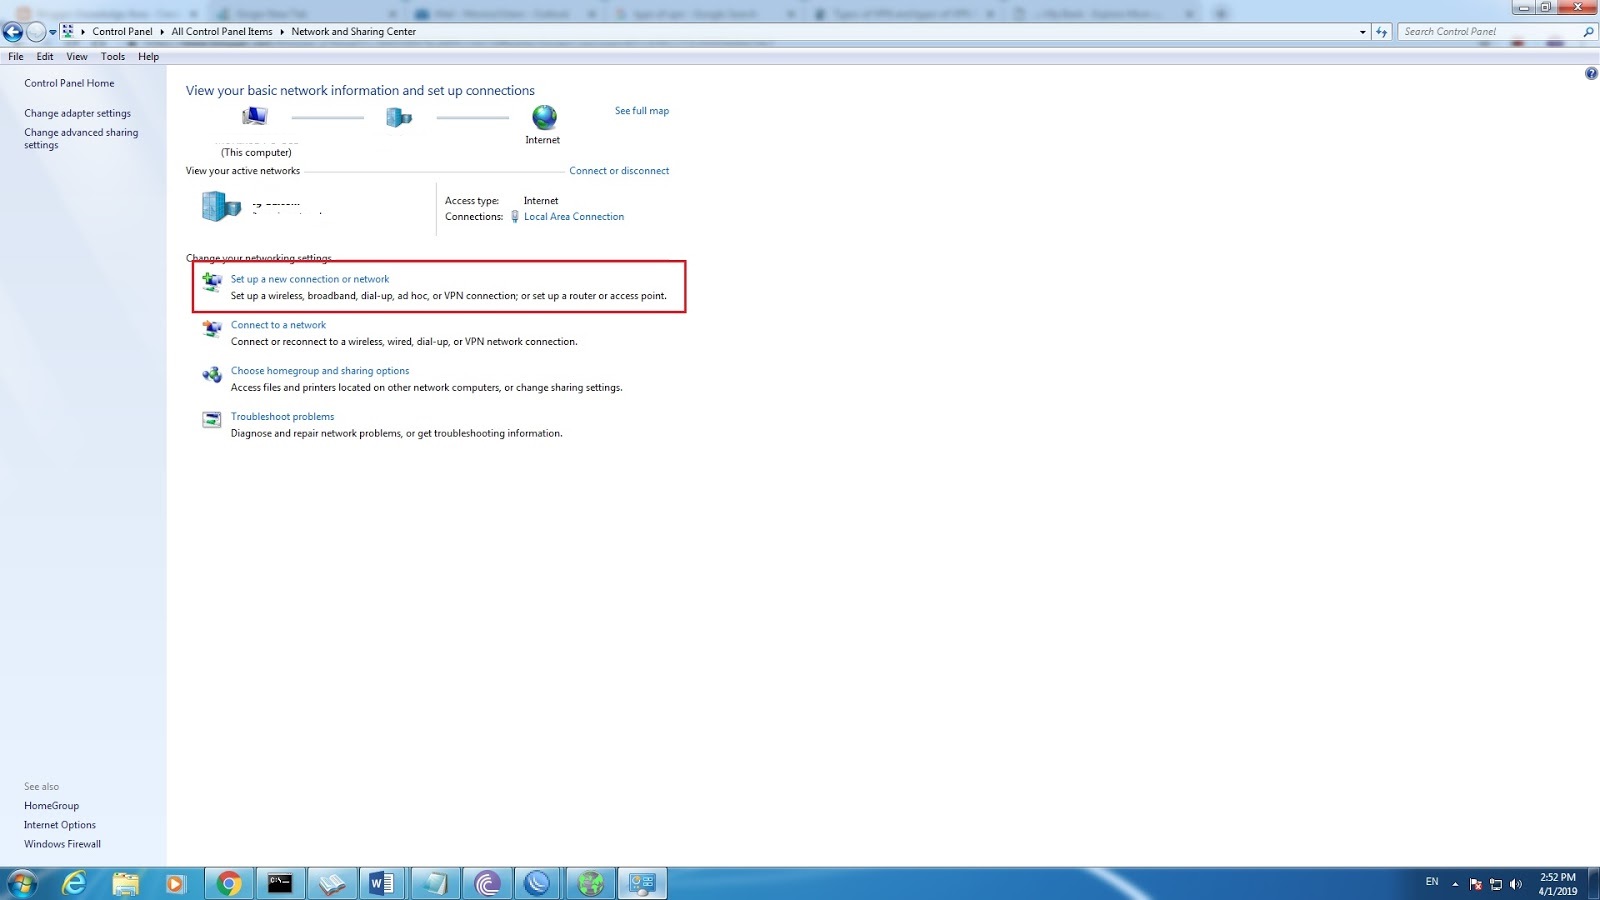Launch BitTorrent from the taskbar
The image size is (1600, 900).
pyautogui.click(x=487, y=883)
